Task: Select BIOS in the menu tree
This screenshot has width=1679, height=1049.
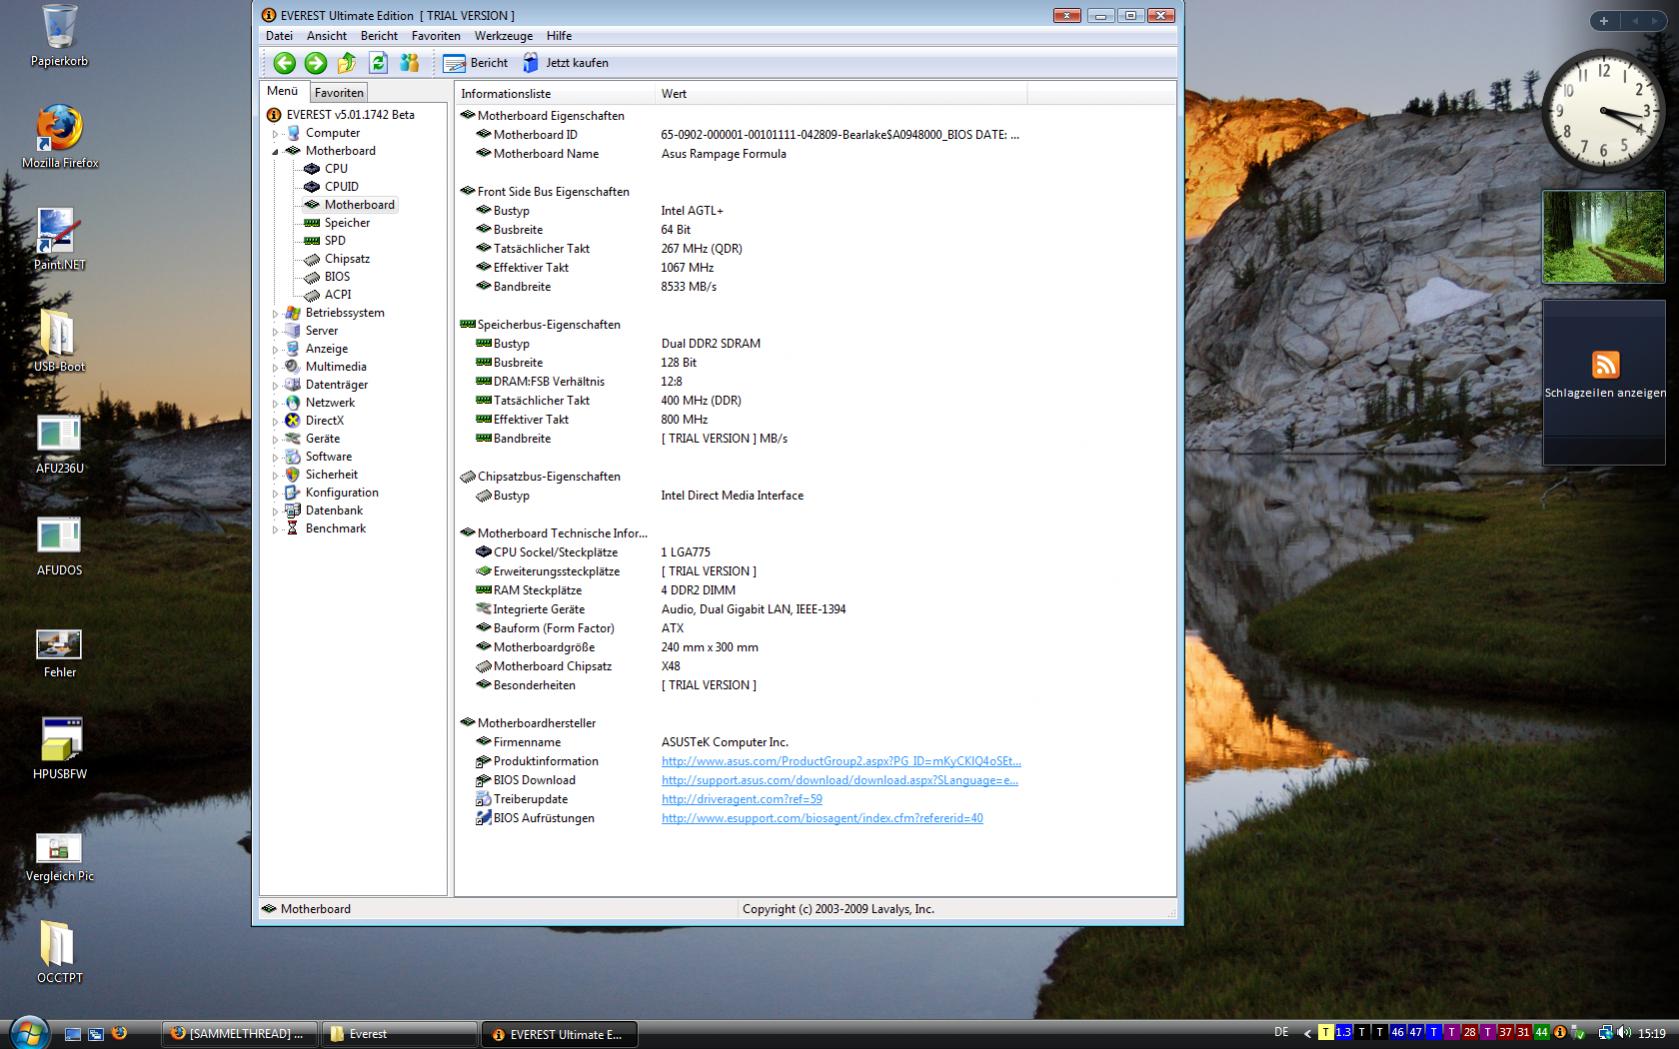Action: pos(337,277)
